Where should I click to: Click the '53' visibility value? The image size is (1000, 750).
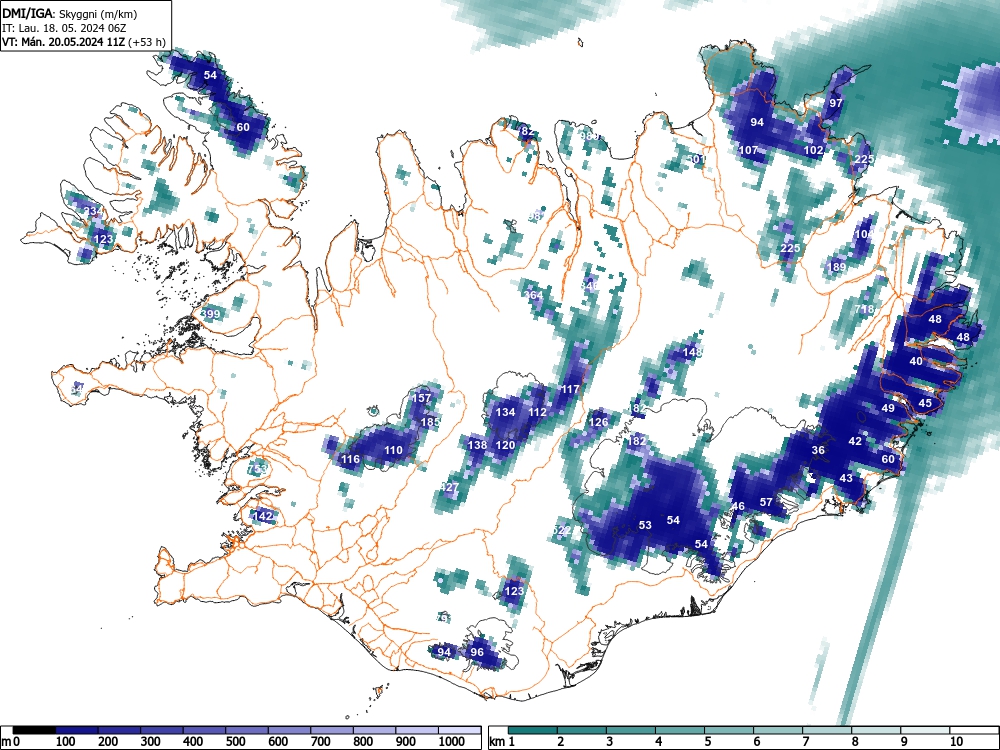645,526
